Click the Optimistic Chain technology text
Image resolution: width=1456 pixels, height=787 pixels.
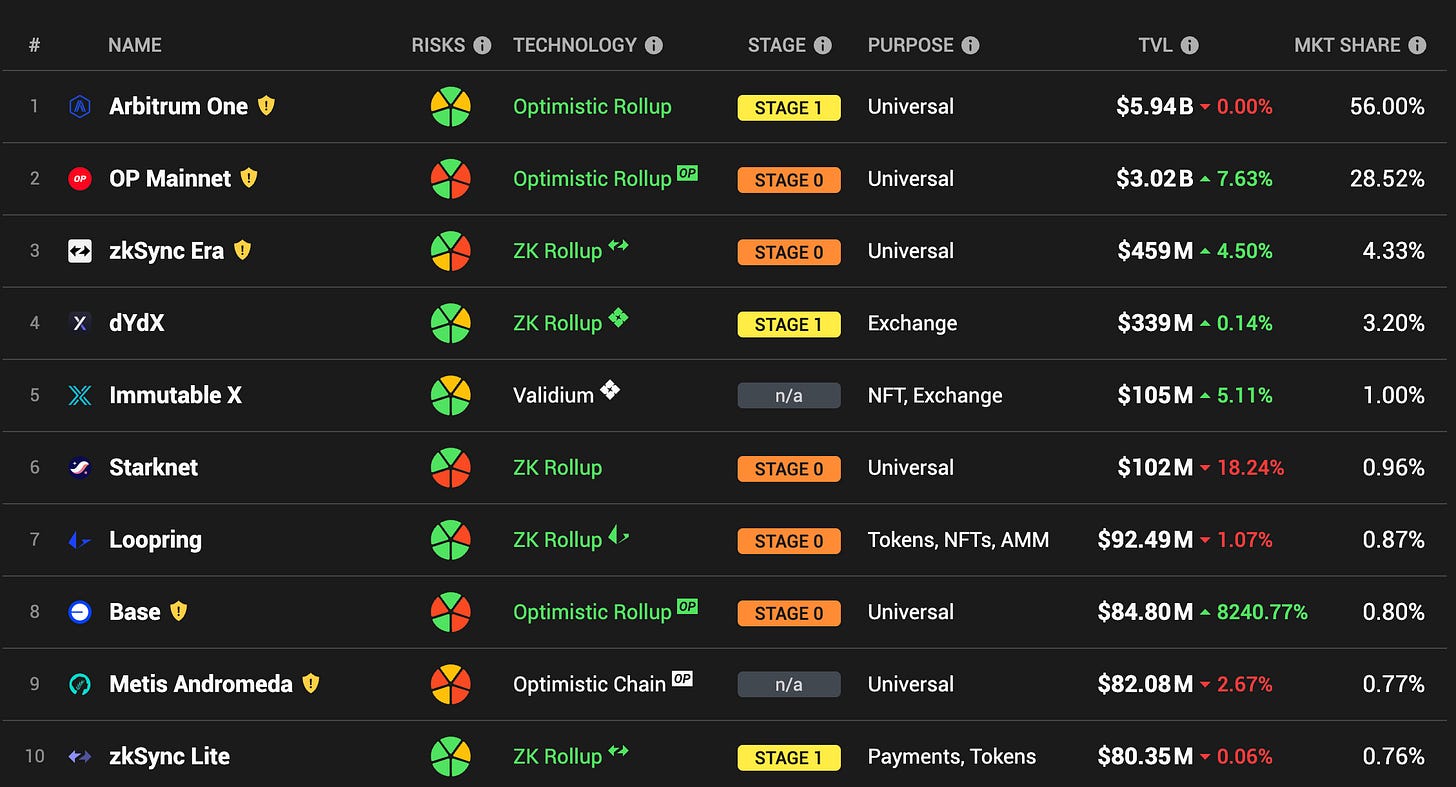click(589, 684)
